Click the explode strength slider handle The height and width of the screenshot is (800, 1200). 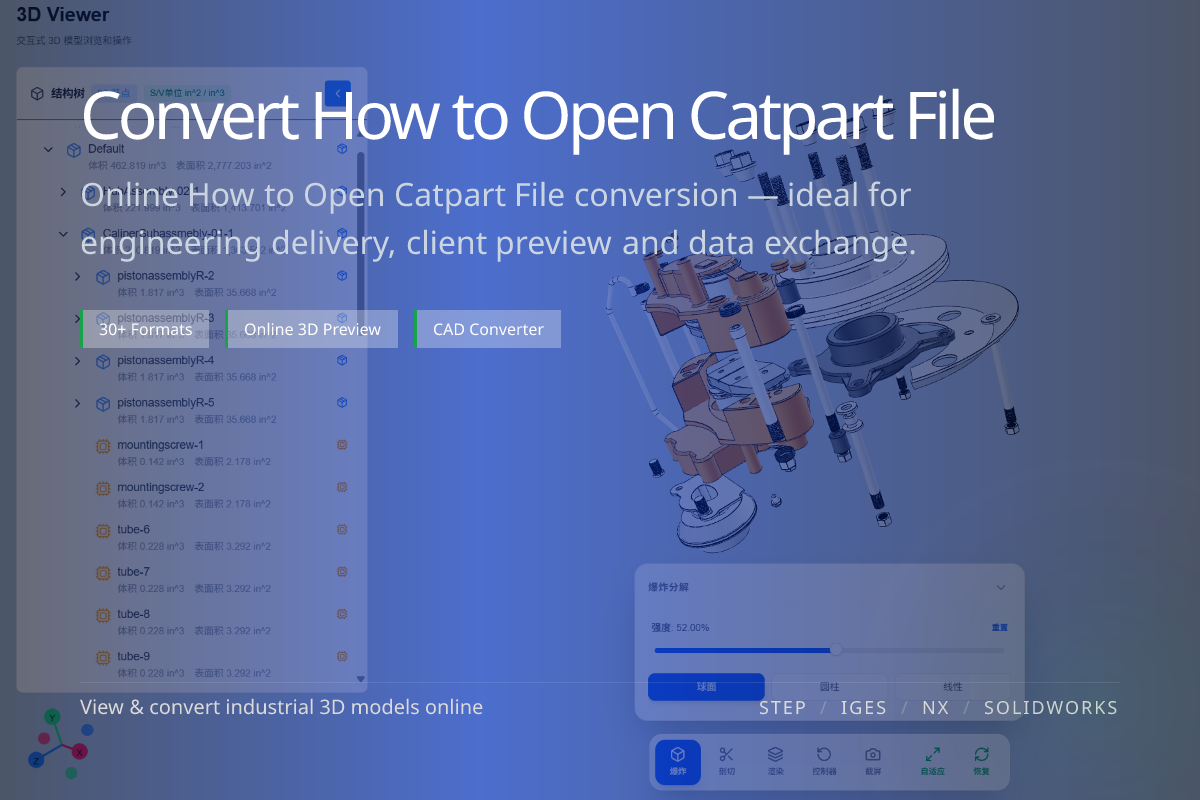pos(836,650)
